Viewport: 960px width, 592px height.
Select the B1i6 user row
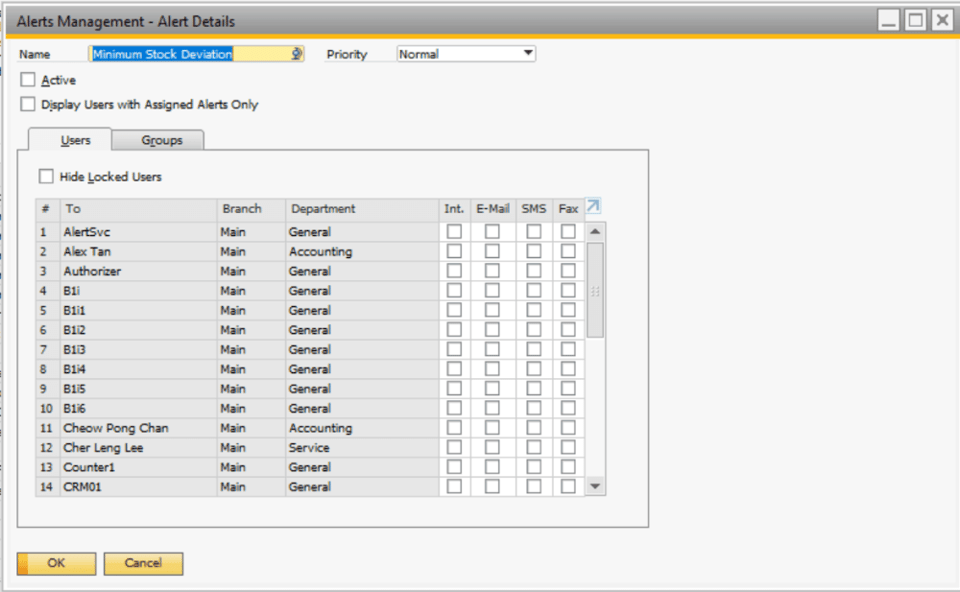[310, 408]
